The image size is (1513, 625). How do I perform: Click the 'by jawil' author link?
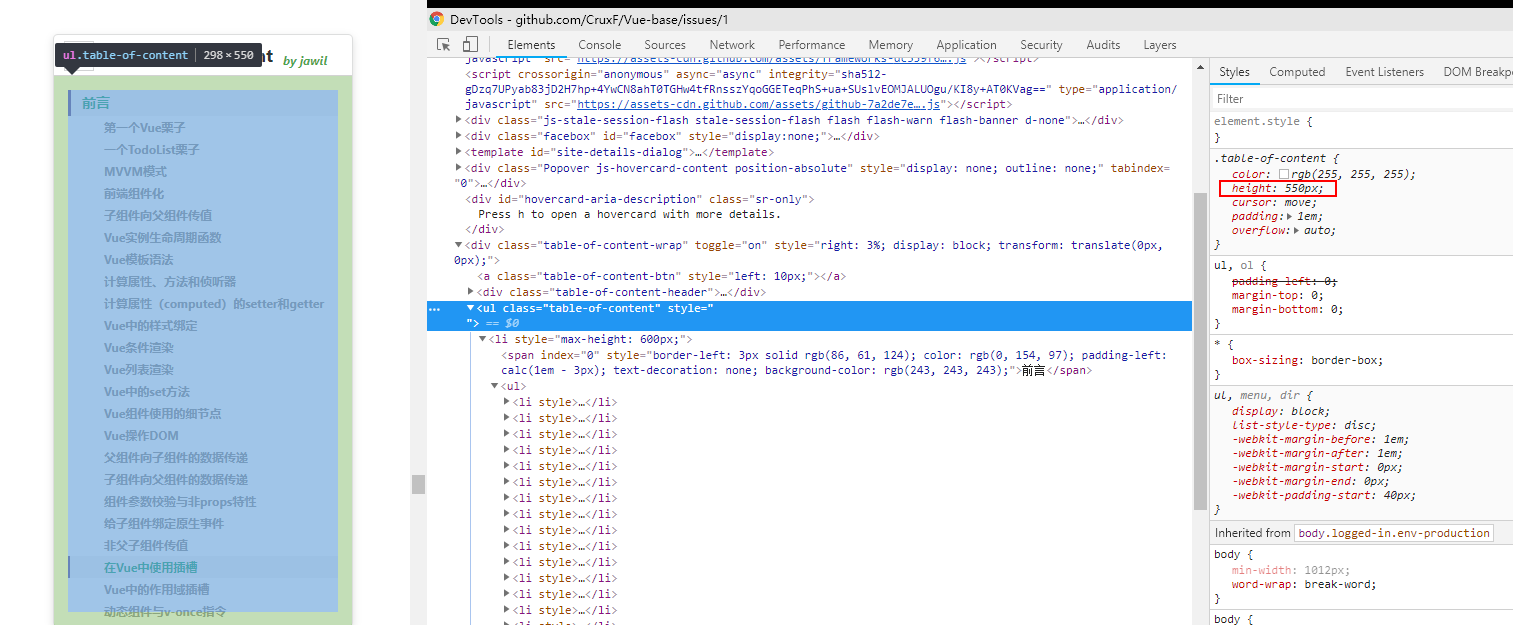[x=305, y=61]
